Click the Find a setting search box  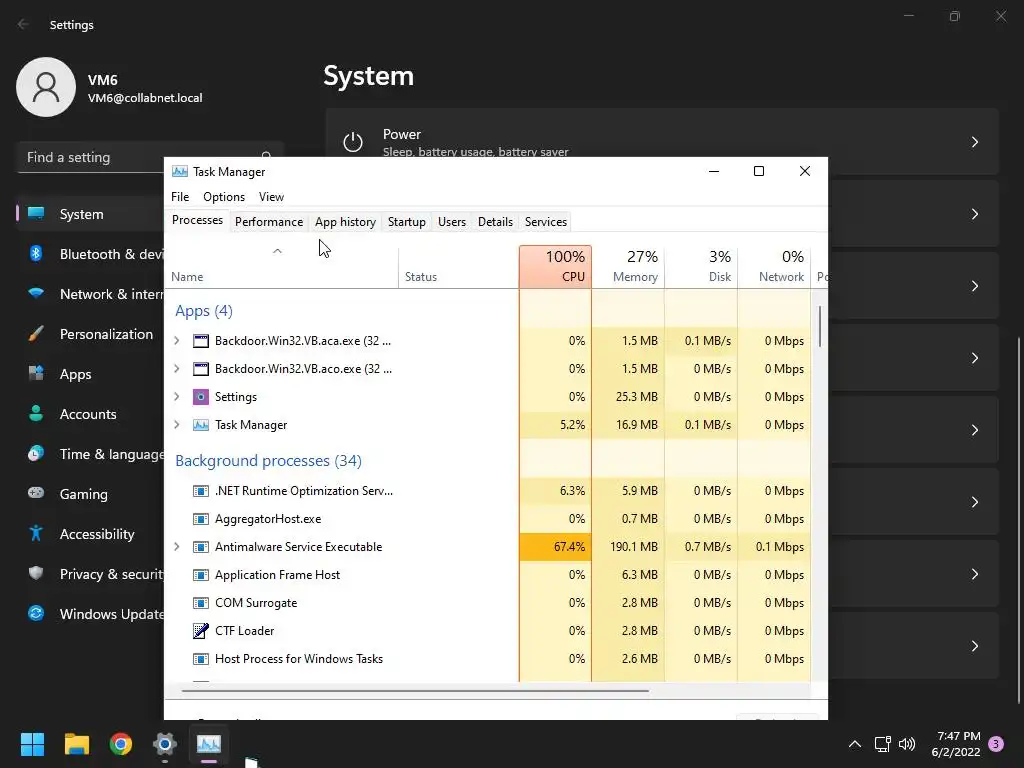click(150, 157)
